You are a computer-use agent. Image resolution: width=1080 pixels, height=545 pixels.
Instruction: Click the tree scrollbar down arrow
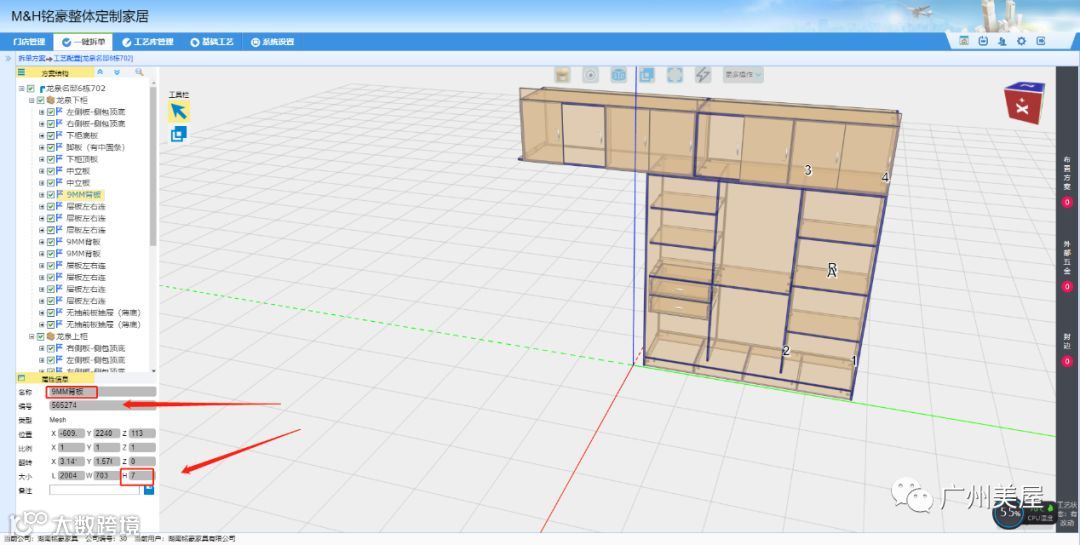[x=154, y=370]
